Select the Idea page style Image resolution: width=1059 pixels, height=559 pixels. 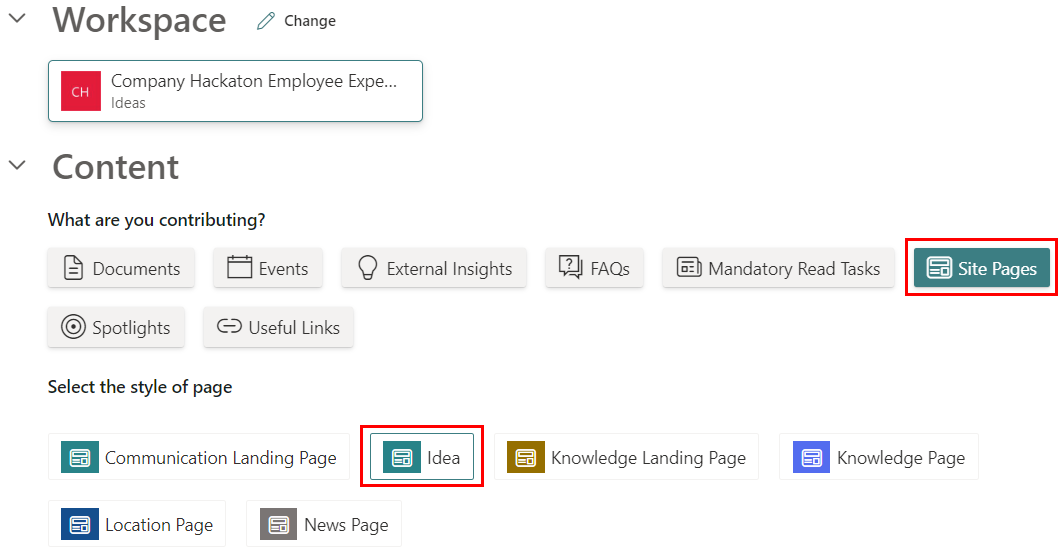[422, 457]
